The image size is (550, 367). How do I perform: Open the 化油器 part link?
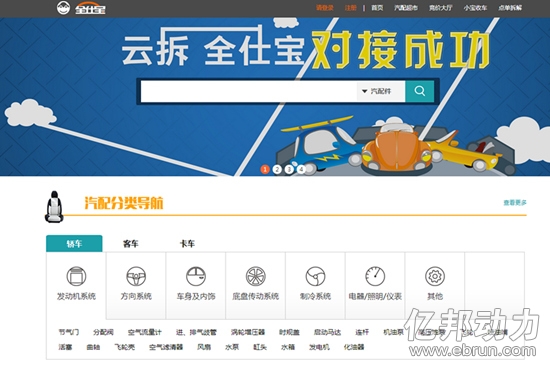pos(354,347)
